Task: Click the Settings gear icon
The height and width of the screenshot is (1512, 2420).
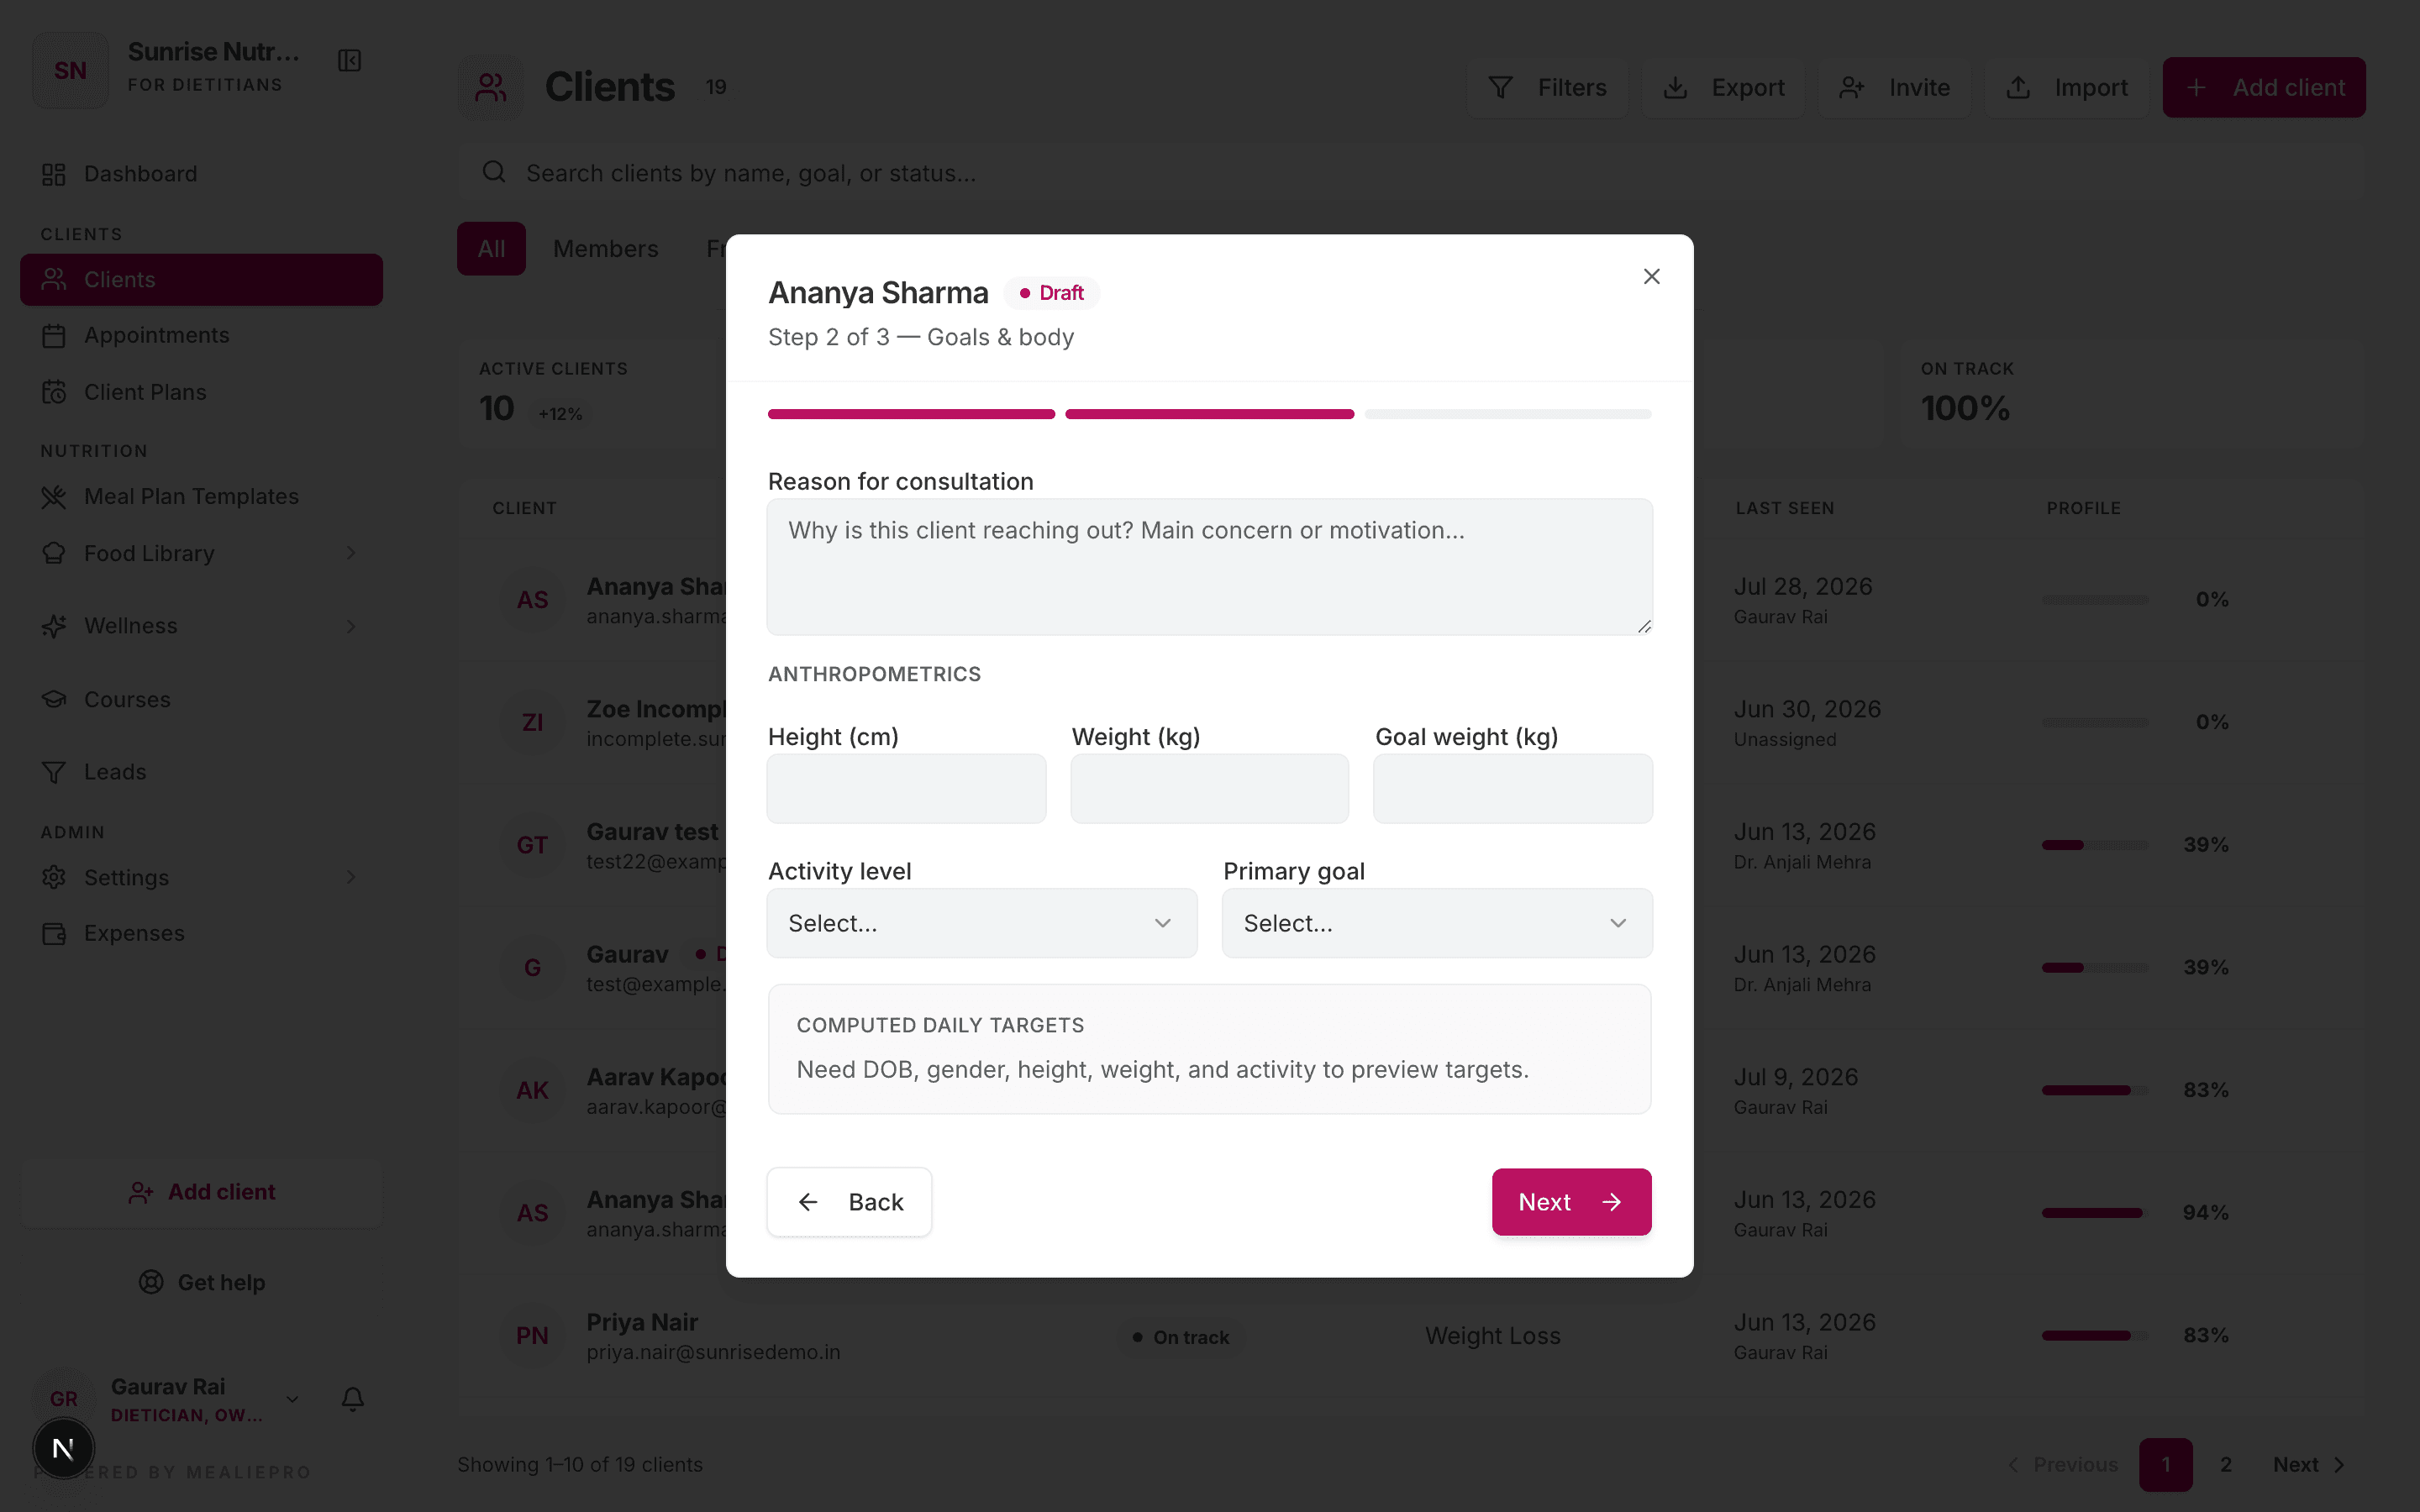Action: (x=54, y=877)
